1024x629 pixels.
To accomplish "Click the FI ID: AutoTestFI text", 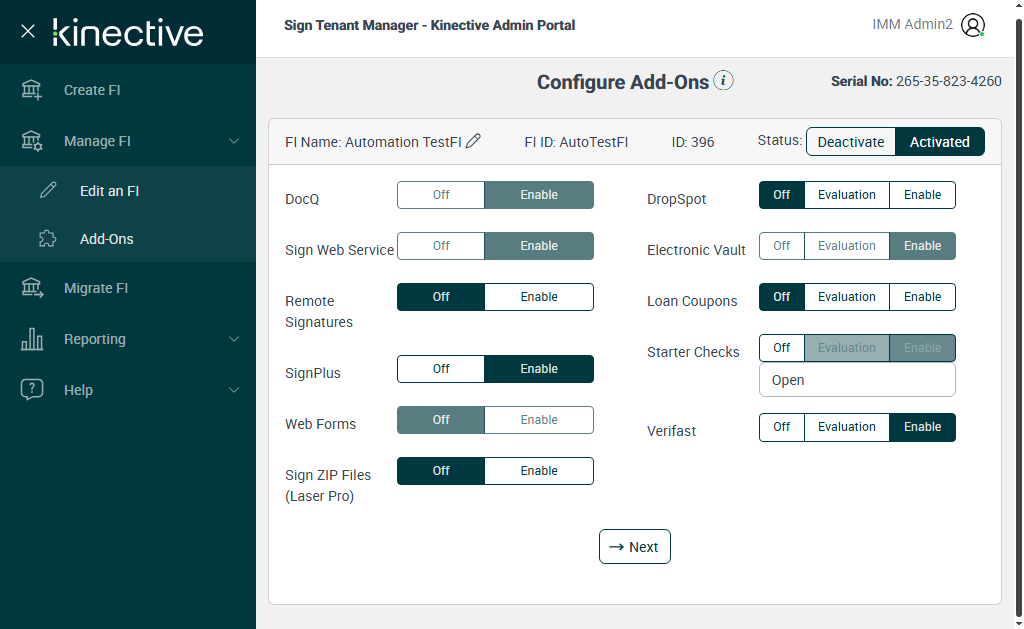I will (576, 142).
